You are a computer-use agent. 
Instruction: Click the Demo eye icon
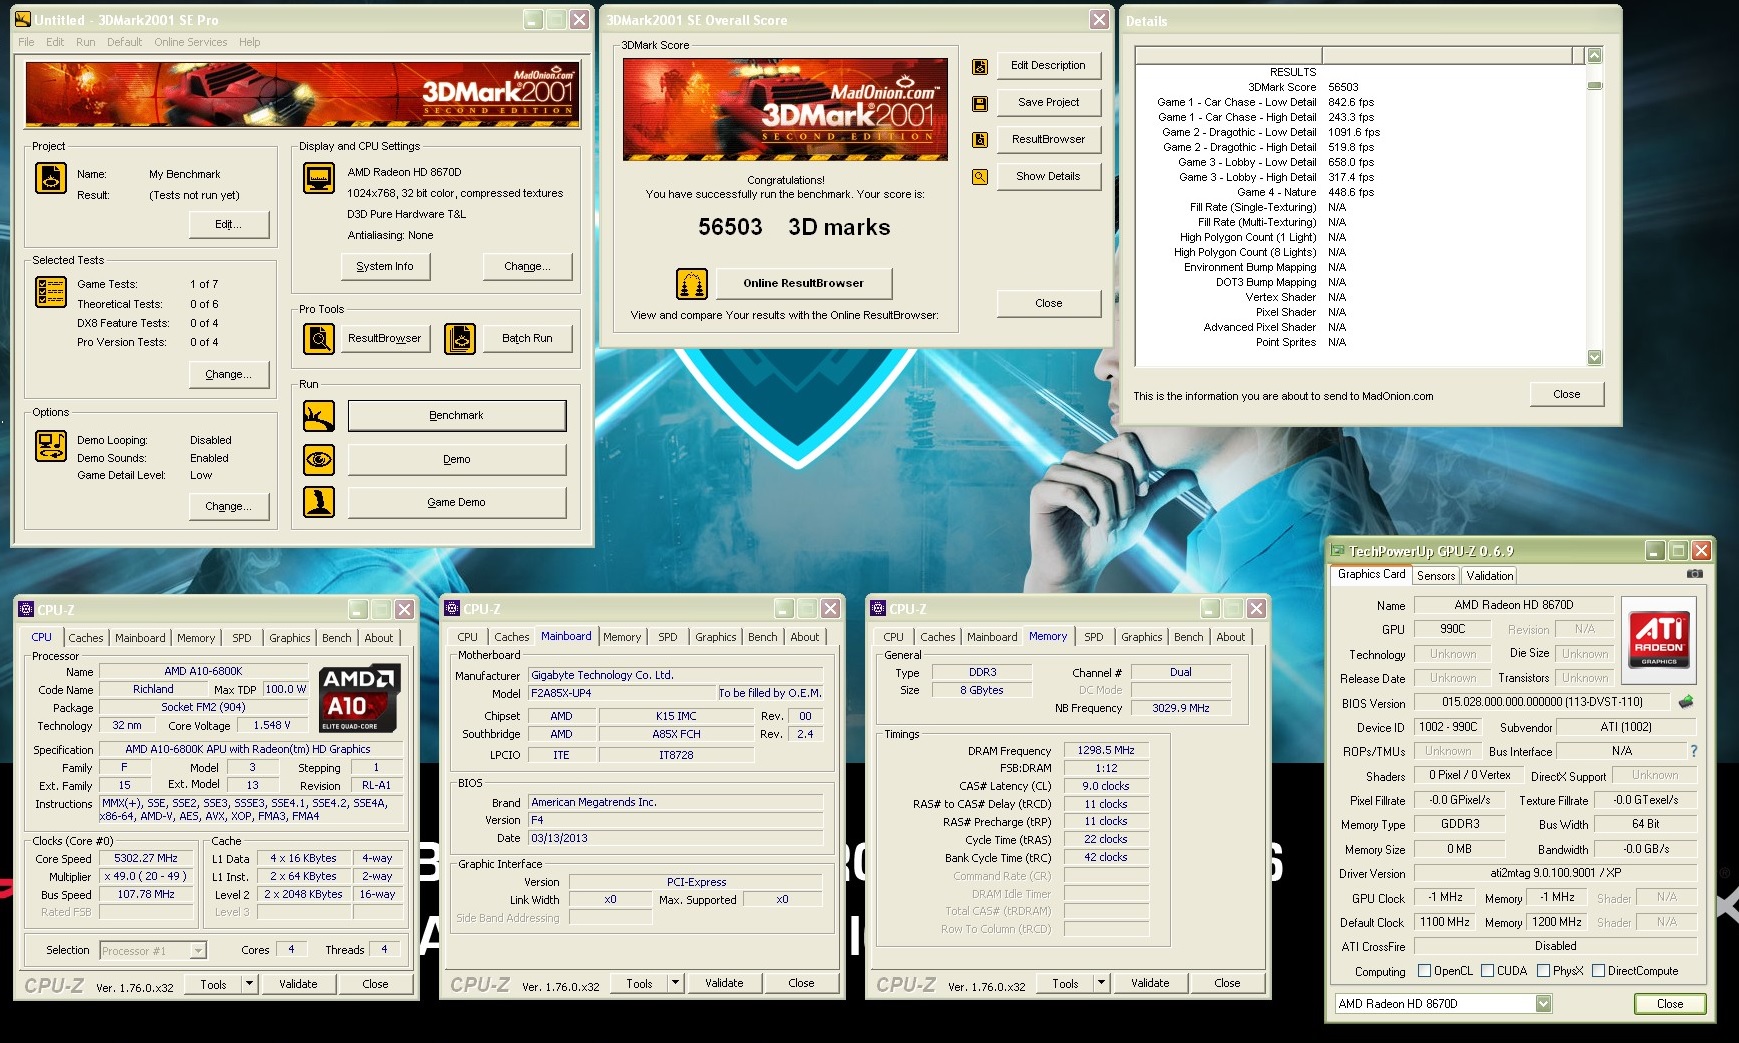[x=319, y=459]
